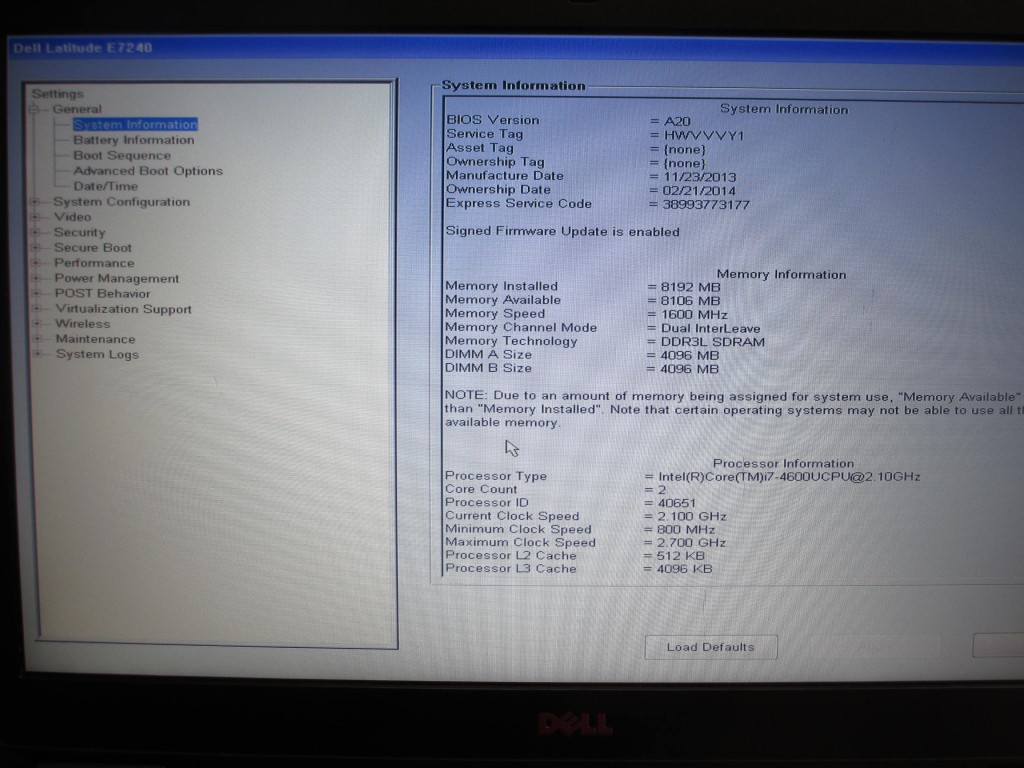Image resolution: width=1024 pixels, height=768 pixels.
Task: Select the General category label
Action: (77, 109)
